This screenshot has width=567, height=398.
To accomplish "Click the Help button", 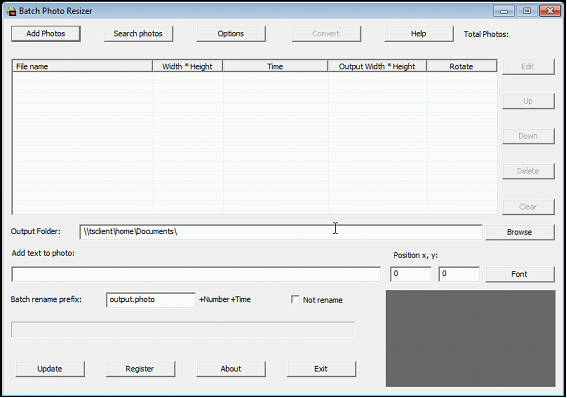I will coord(419,34).
